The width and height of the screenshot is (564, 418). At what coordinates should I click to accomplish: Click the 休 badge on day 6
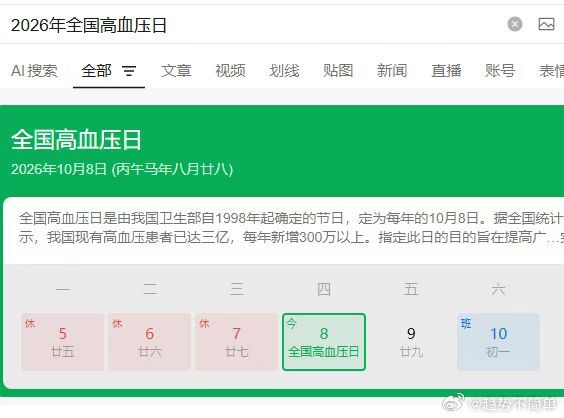[117, 323]
